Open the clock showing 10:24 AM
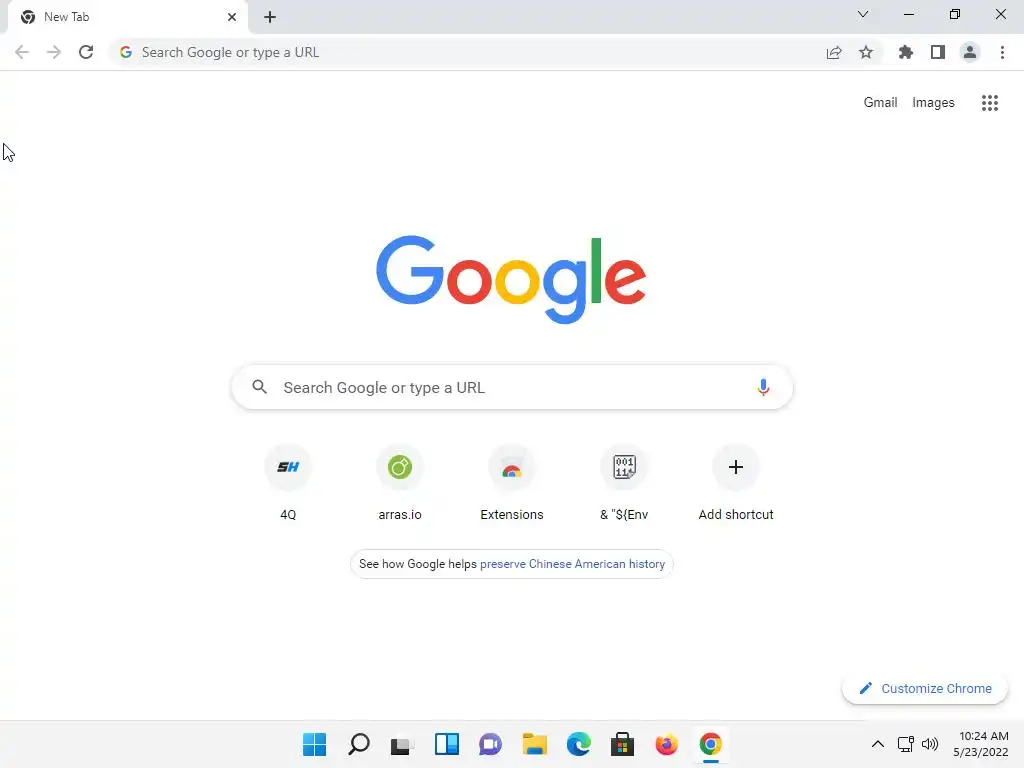1024x768 pixels. pos(981,744)
